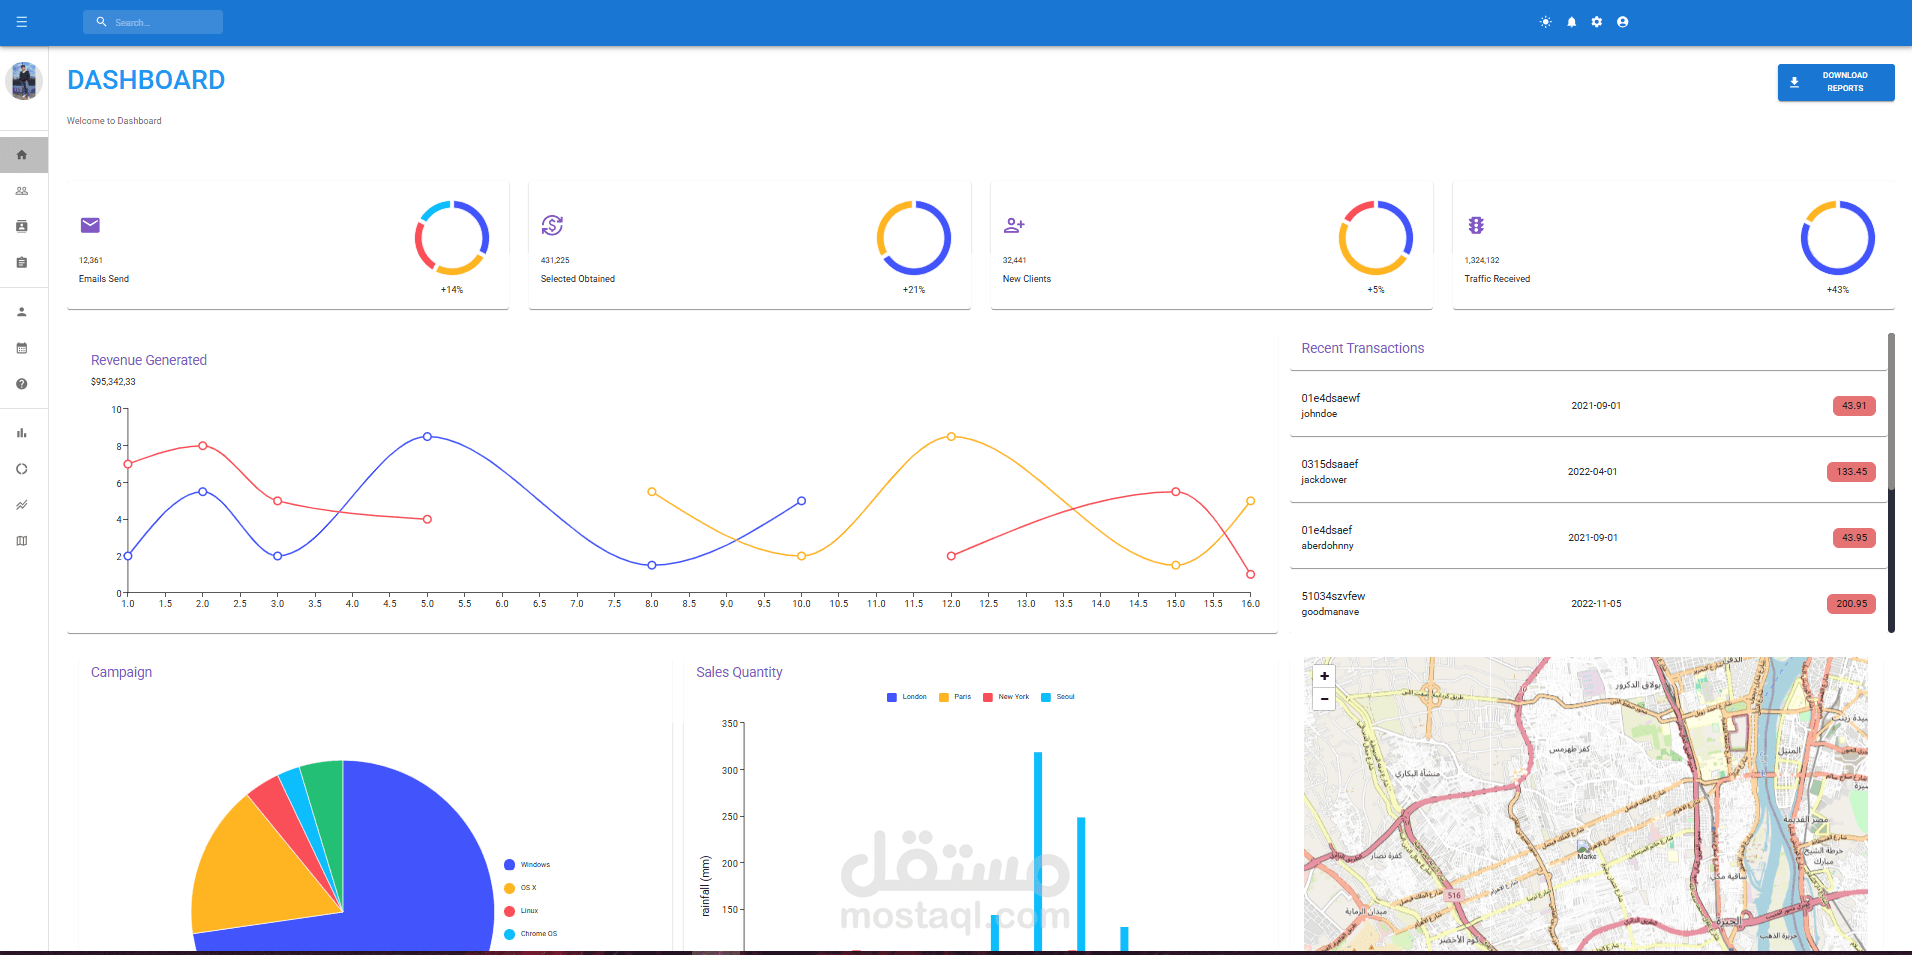This screenshot has height=955, width=1912.
Task: Click the Recent Transactions heading
Action: (1362, 348)
